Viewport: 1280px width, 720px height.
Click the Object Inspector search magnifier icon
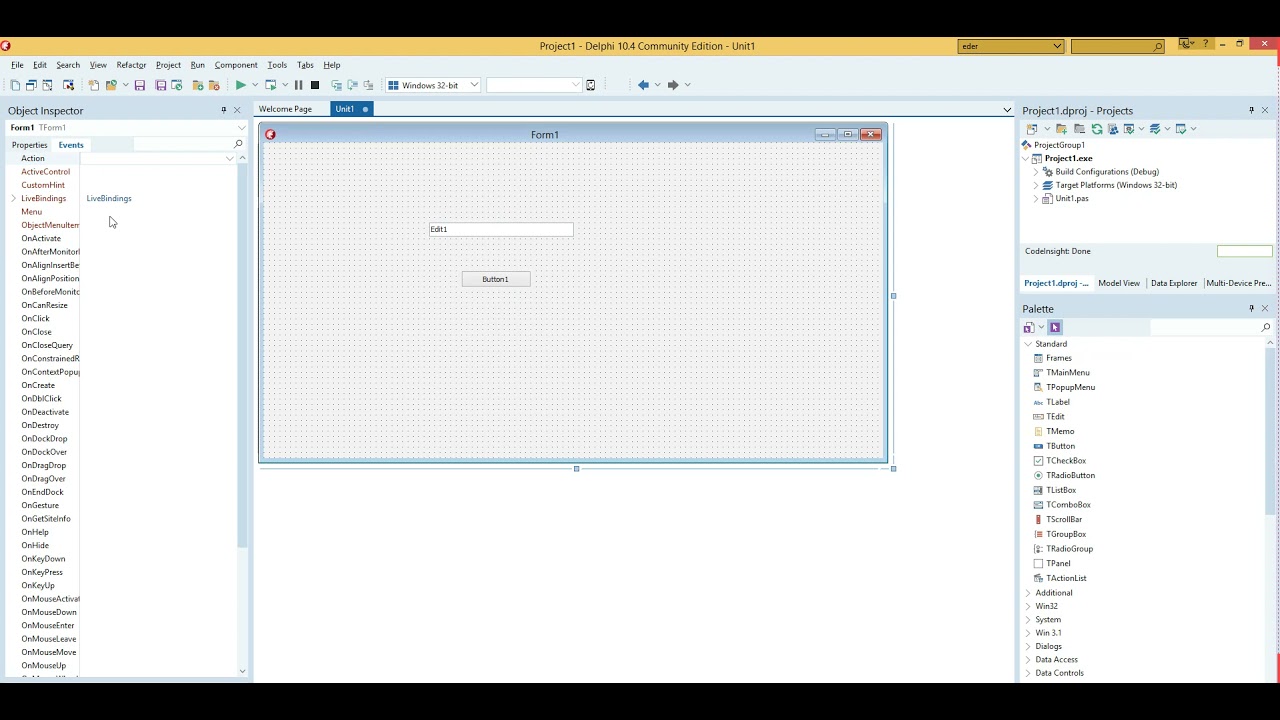(x=238, y=144)
